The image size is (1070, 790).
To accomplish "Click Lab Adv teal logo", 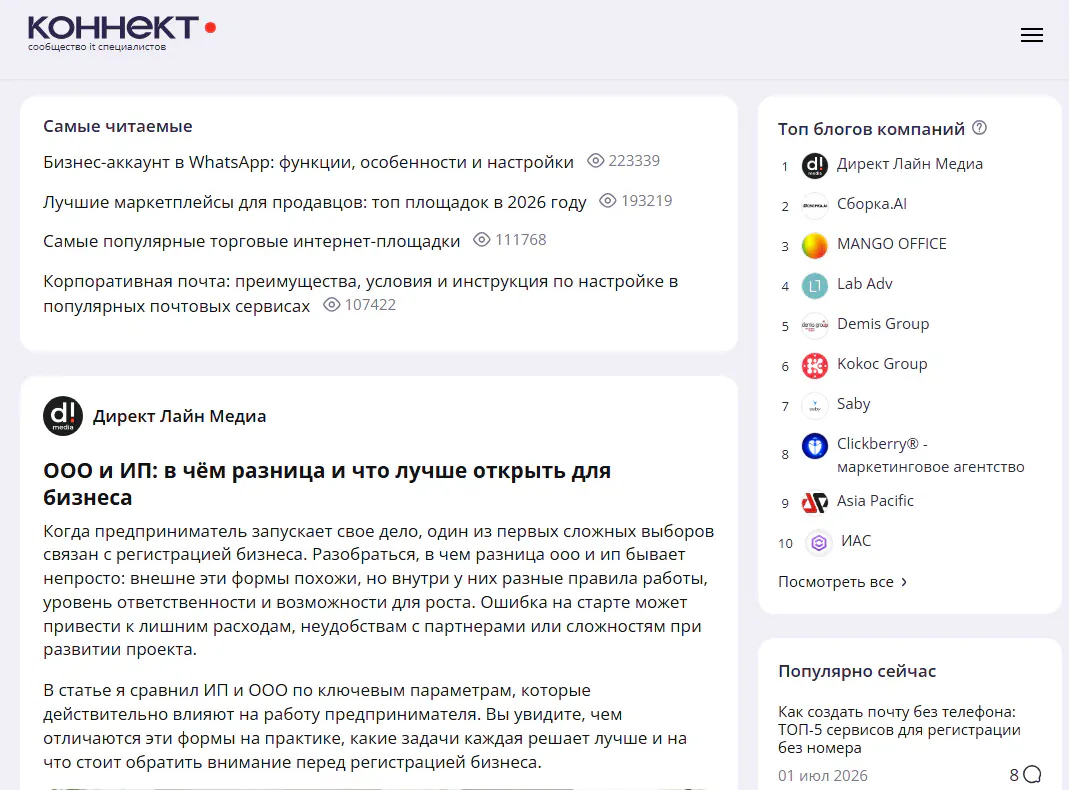I will (814, 285).
